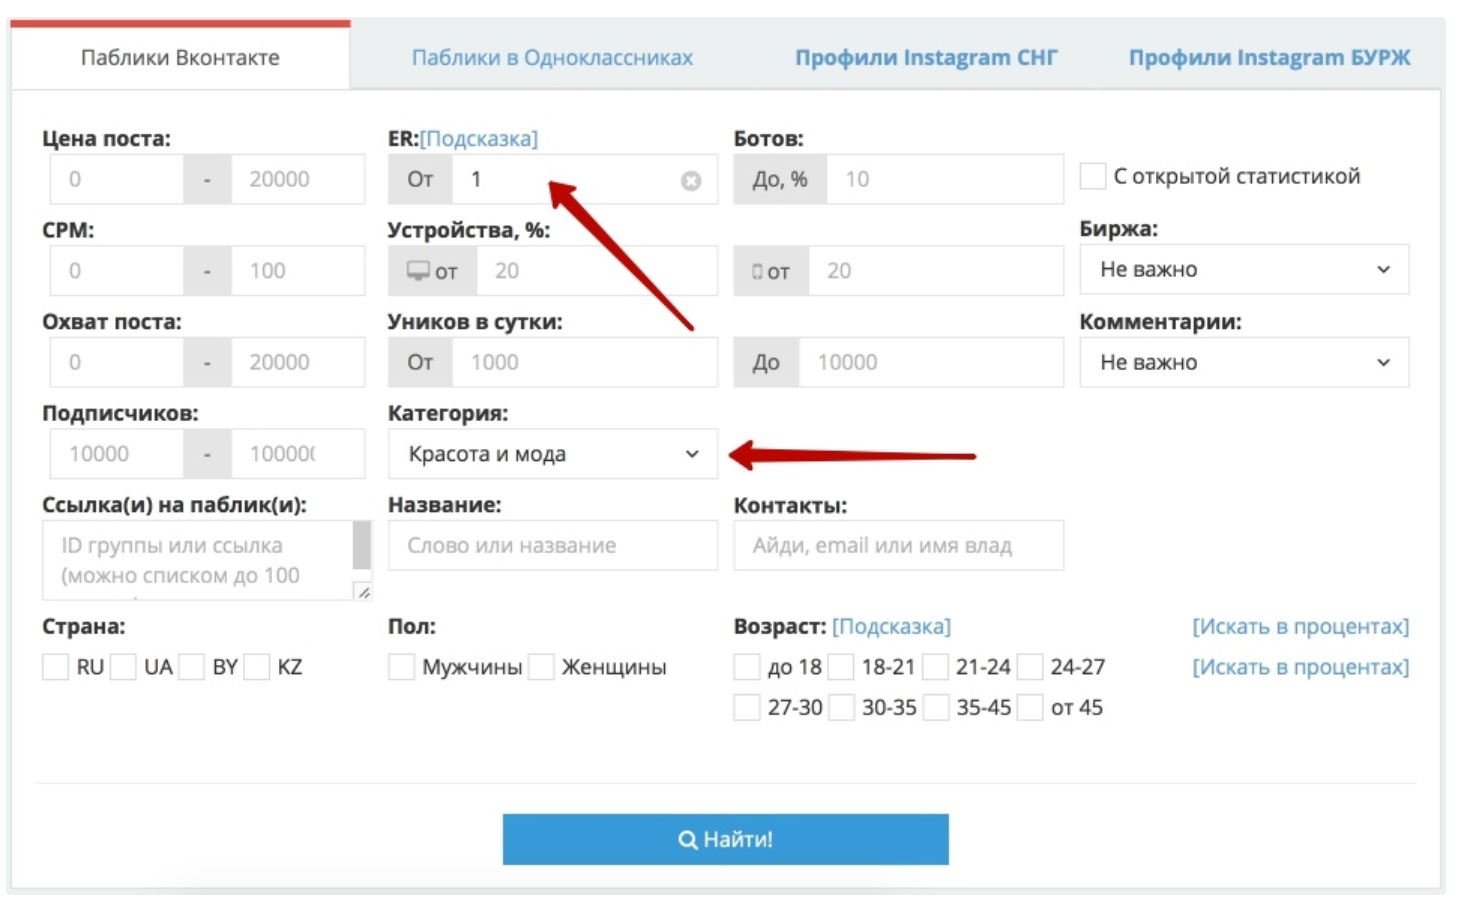The height and width of the screenshot is (914, 1482).
Task: Focus the Подписчиков minimum field
Action: tap(117, 454)
